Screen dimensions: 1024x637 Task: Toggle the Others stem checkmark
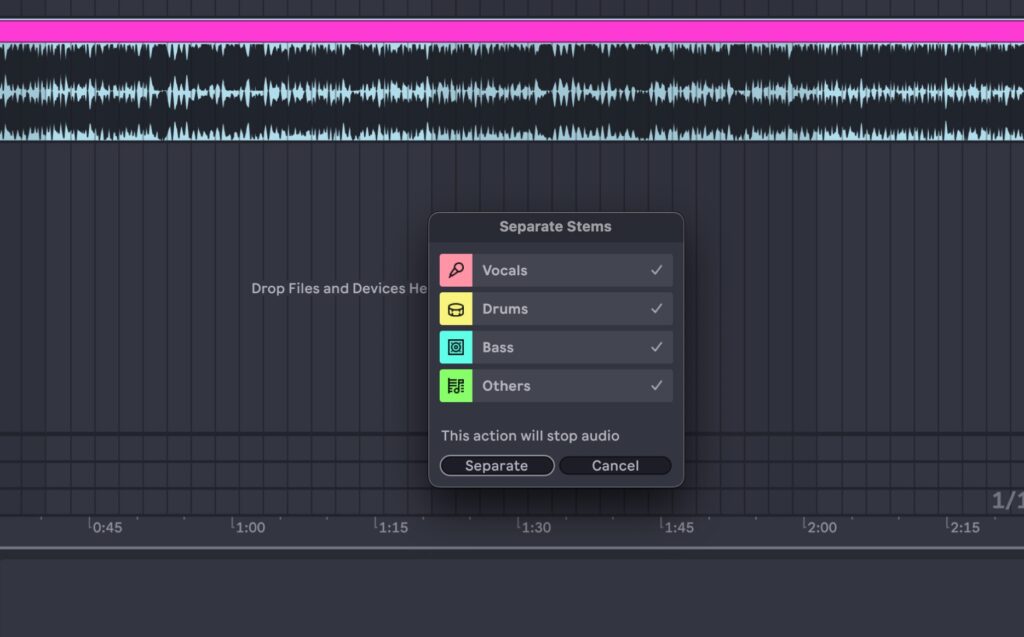point(656,386)
